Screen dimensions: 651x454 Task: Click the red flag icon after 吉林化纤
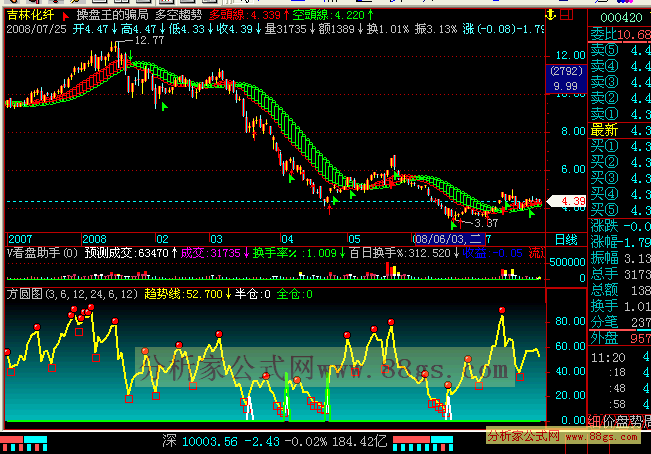tap(65, 16)
